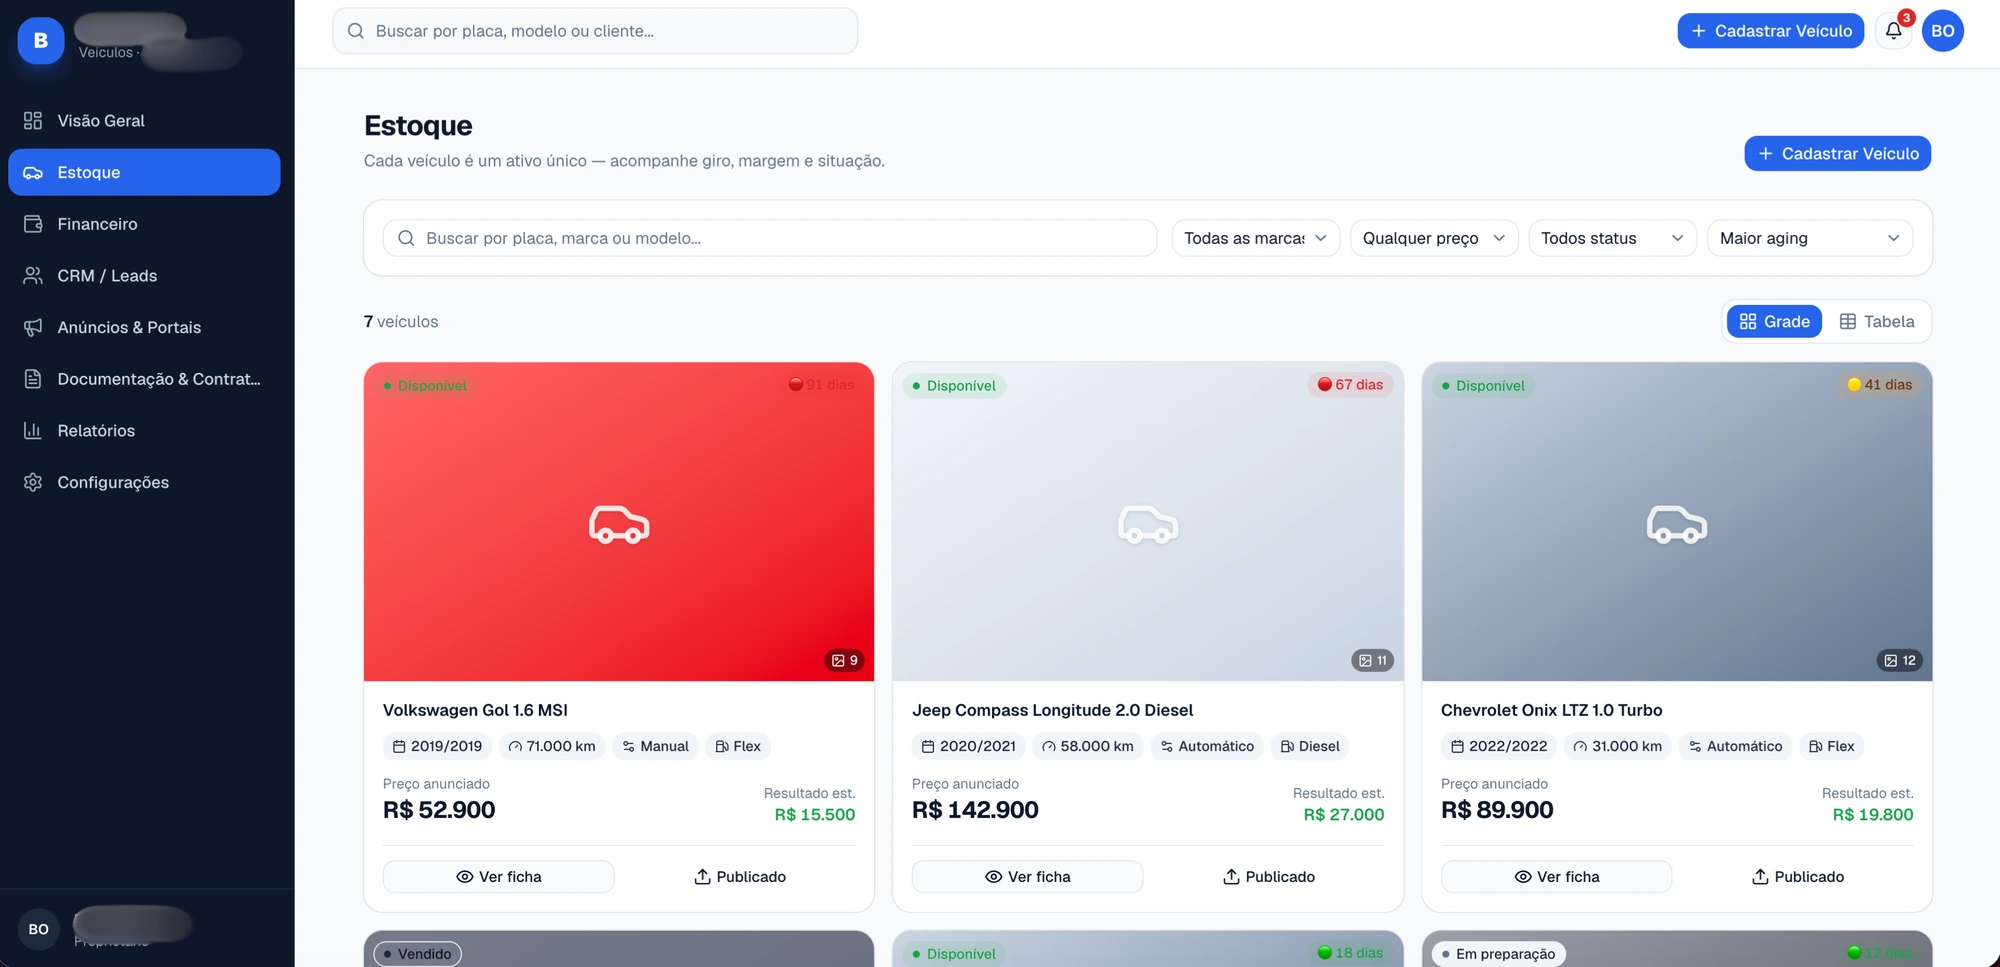The width and height of the screenshot is (2000, 967).
Task: Click estimated result R$ 27.000
Action: click(x=1344, y=815)
